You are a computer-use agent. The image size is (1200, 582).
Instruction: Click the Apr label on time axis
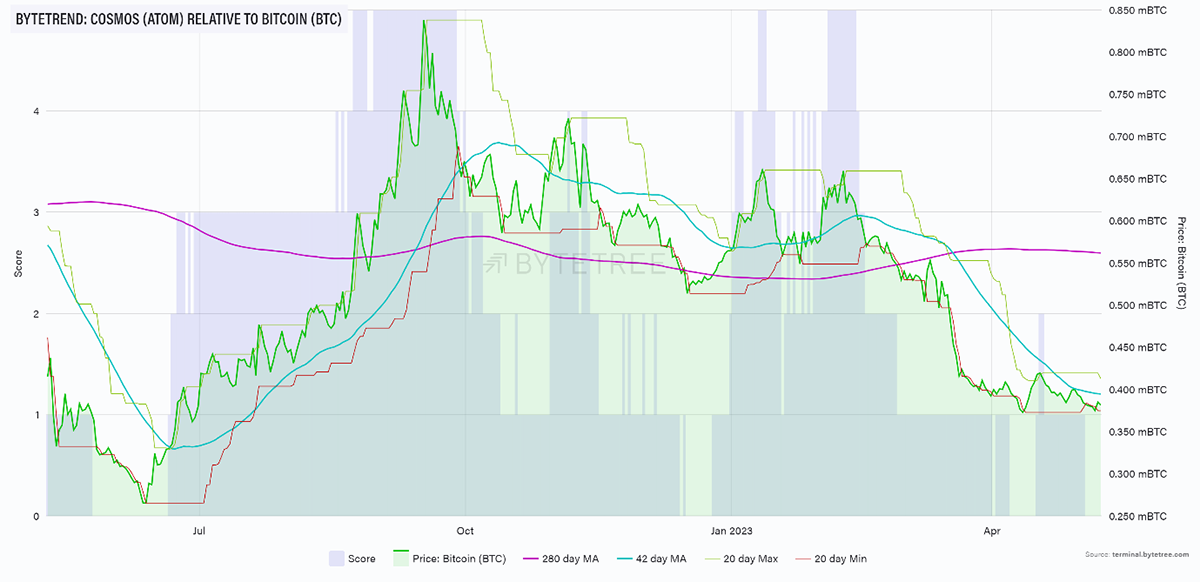(x=992, y=531)
